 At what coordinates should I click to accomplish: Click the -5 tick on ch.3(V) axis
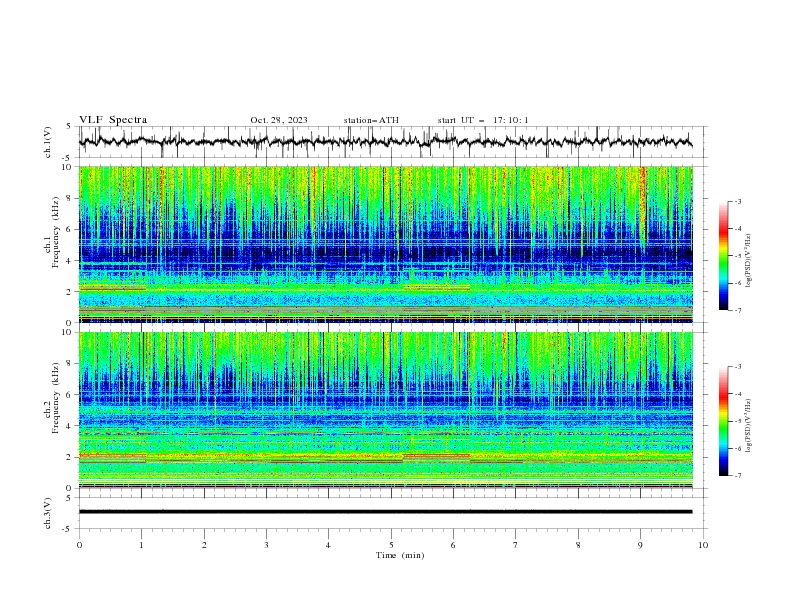pyautogui.click(x=68, y=529)
